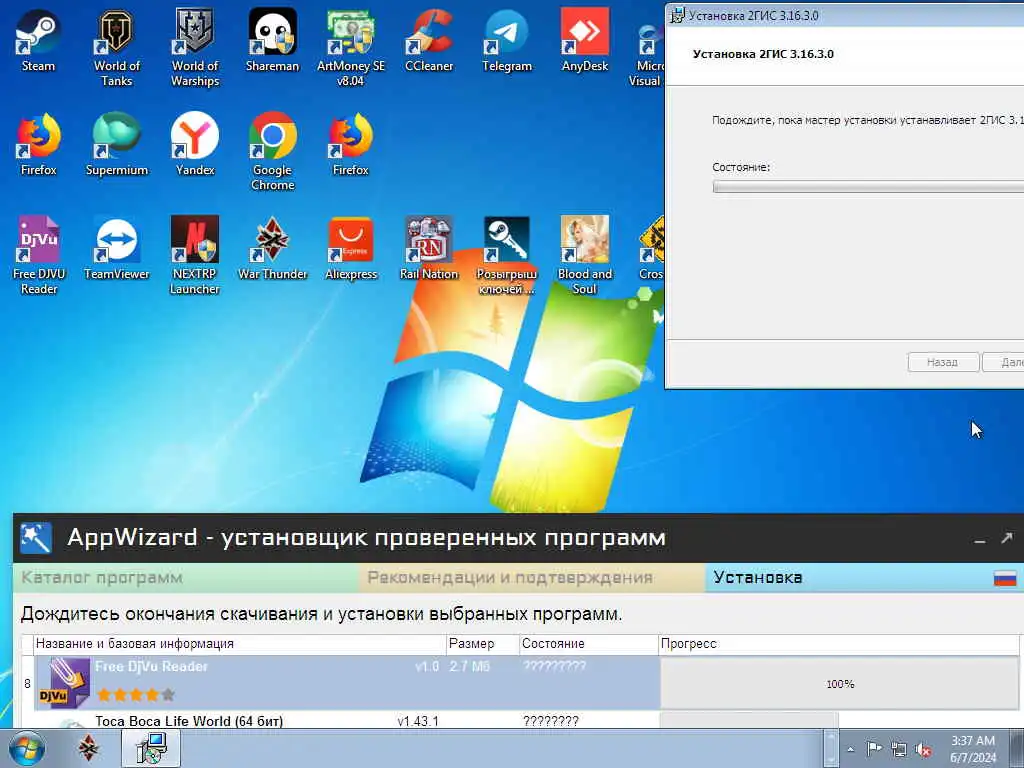Screen dimensions: 1024x768
Task: Open the Aliexpress shortcut
Action: [x=351, y=248]
